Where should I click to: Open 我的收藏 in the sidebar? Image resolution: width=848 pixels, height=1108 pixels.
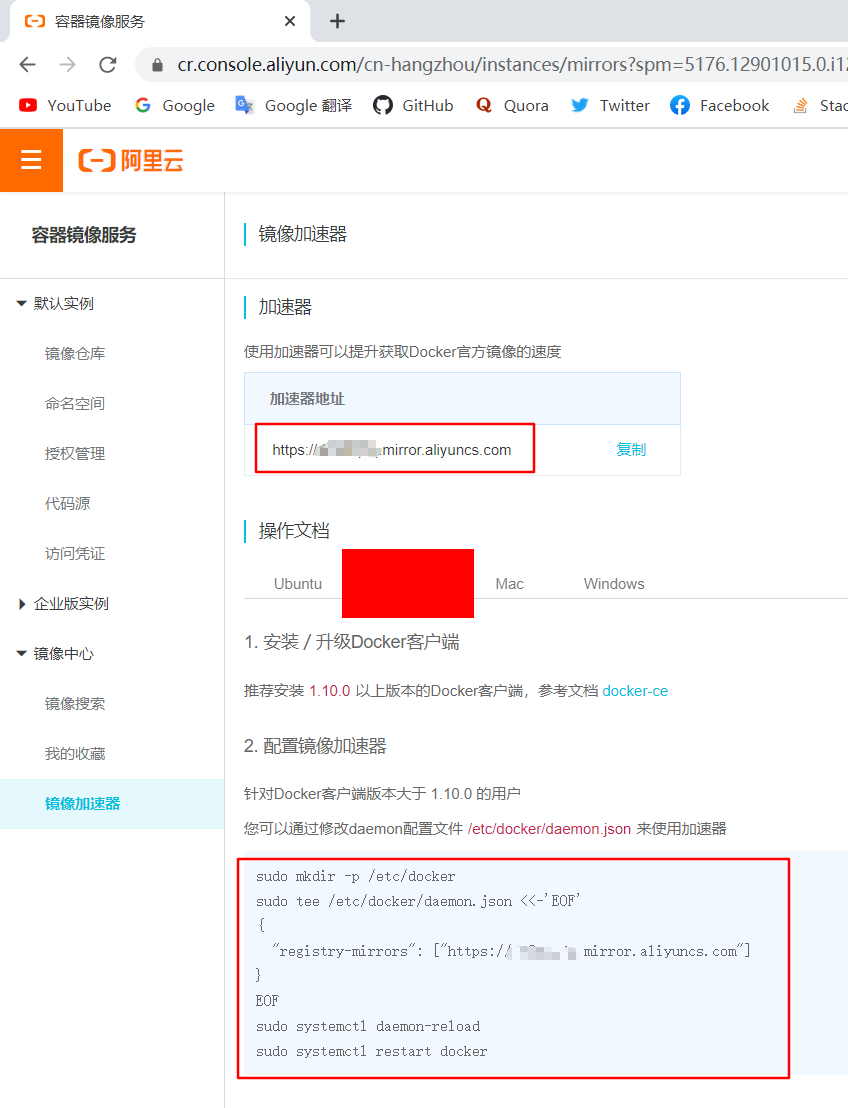tap(75, 754)
